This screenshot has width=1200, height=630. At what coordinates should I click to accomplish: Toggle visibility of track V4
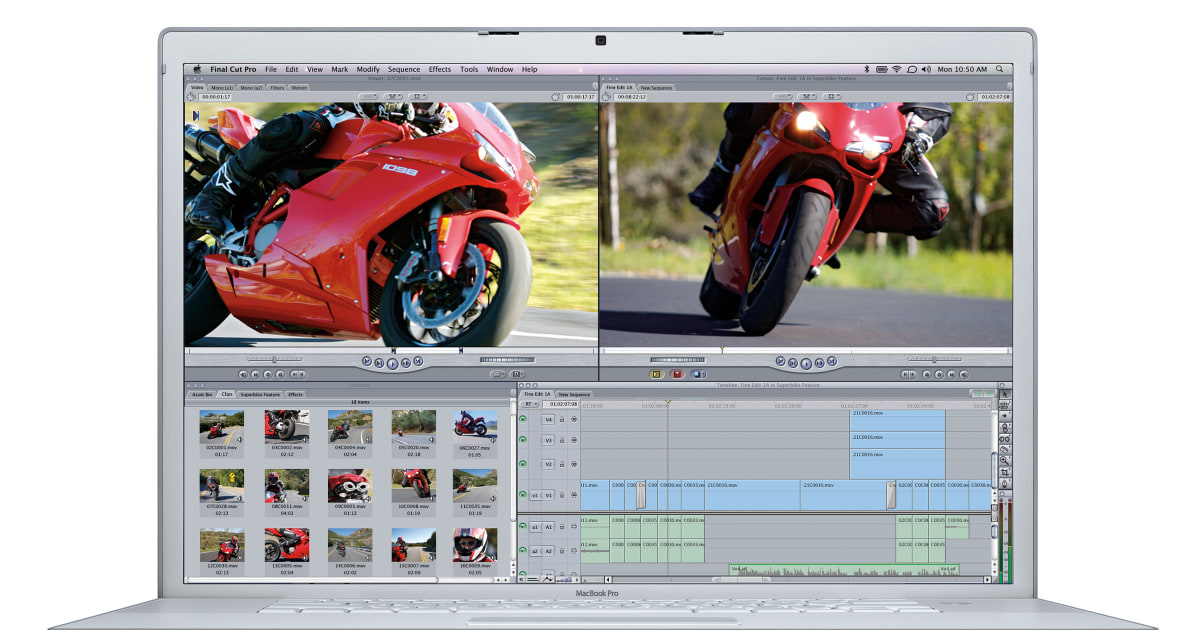[x=523, y=418]
